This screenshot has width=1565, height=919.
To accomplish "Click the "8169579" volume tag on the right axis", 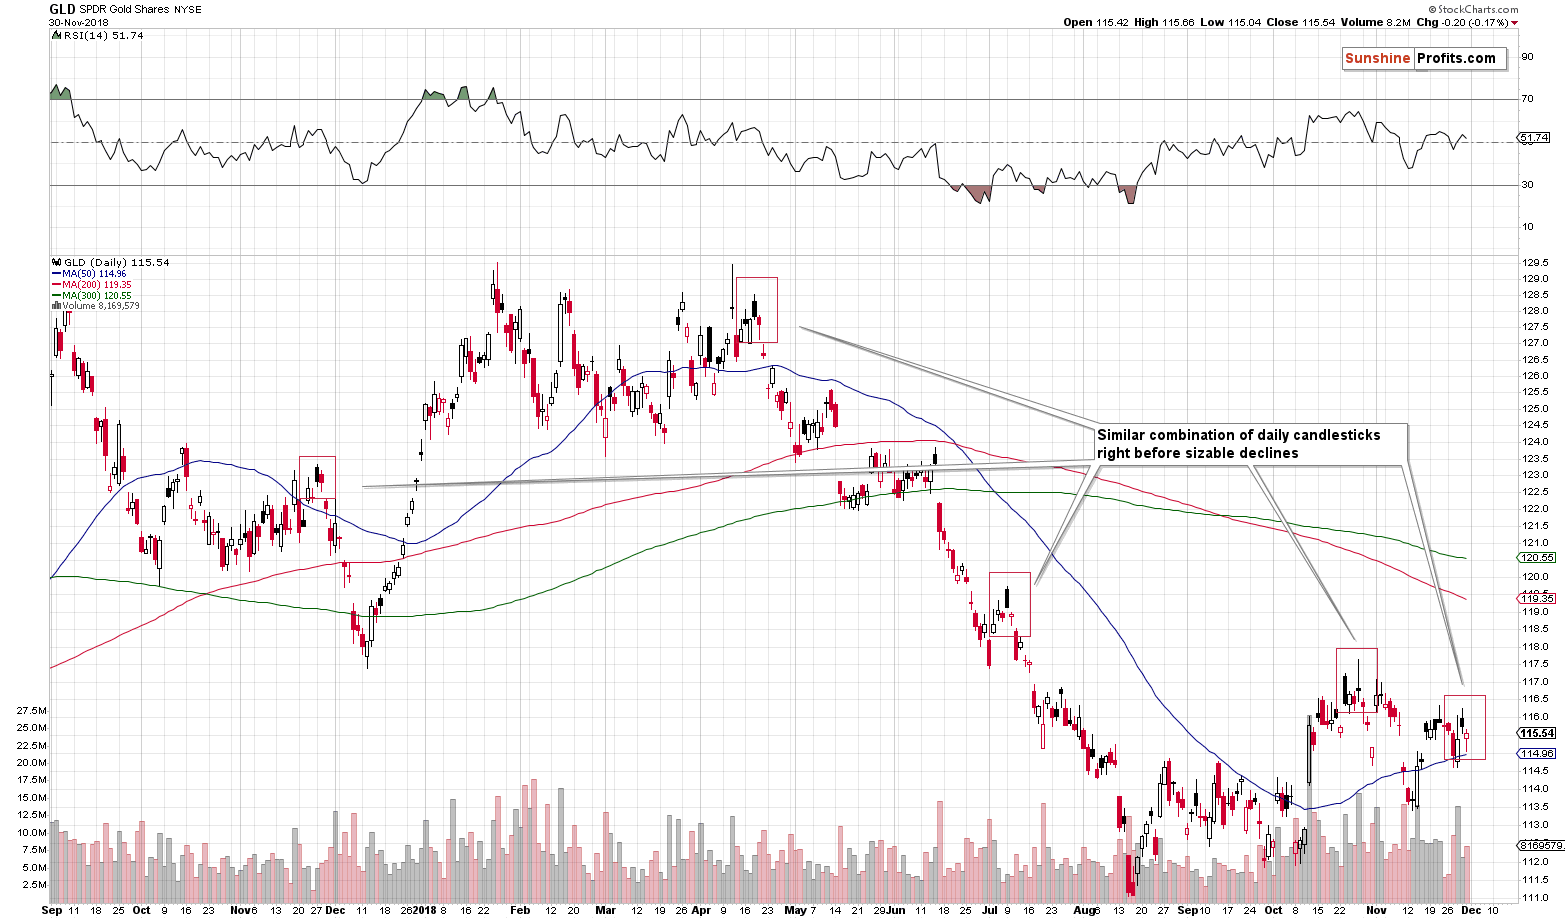I will coord(1541,846).
